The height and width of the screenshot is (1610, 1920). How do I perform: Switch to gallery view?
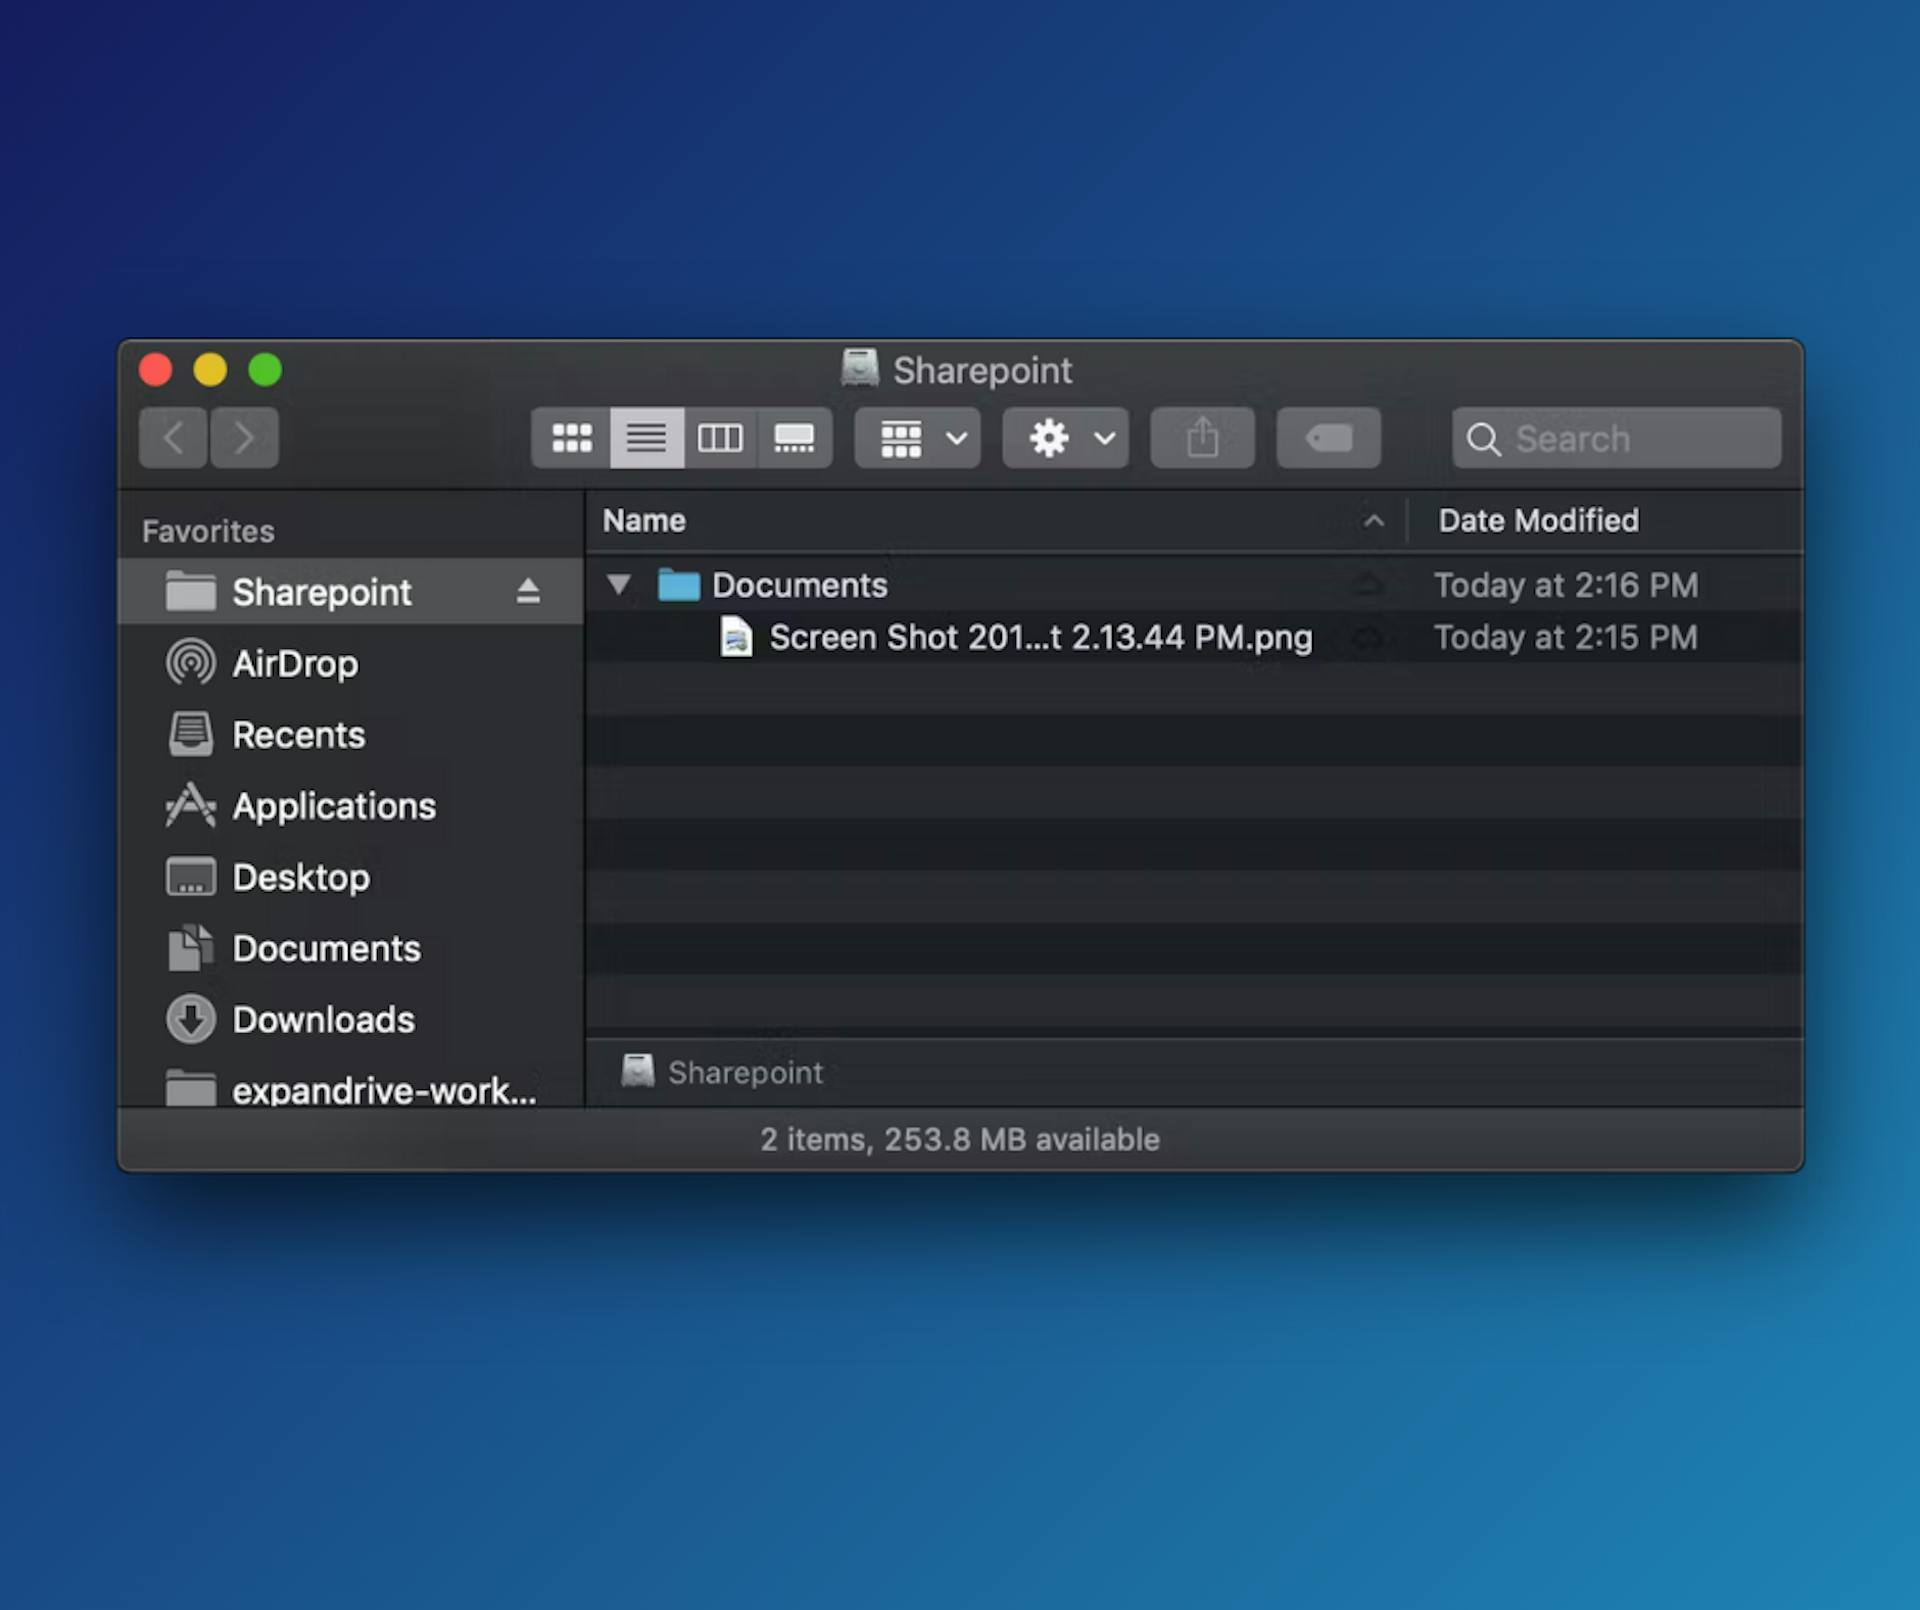(794, 438)
